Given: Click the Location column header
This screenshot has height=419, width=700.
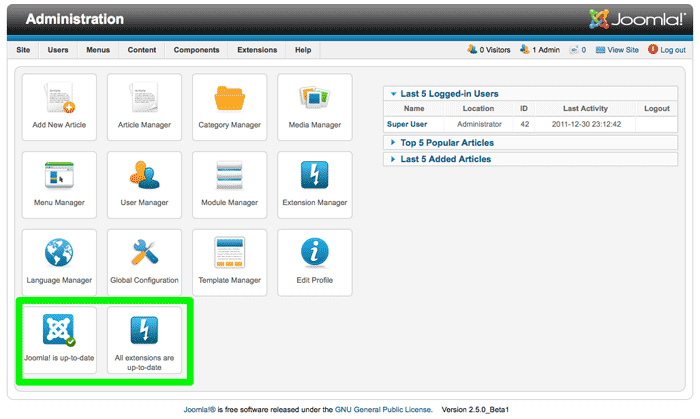Looking at the screenshot, I should (x=478, y=108).
